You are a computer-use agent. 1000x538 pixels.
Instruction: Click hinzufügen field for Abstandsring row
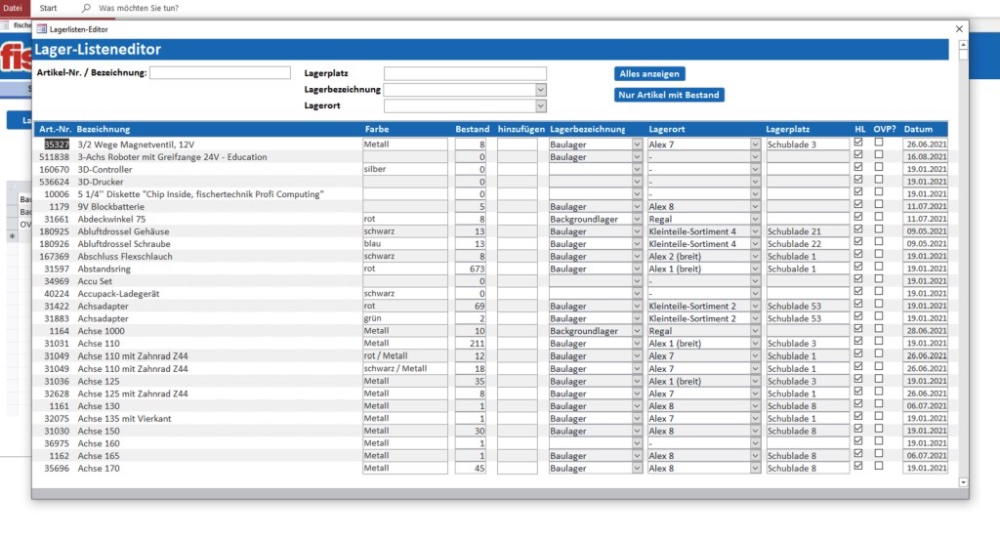pos(517,269)
